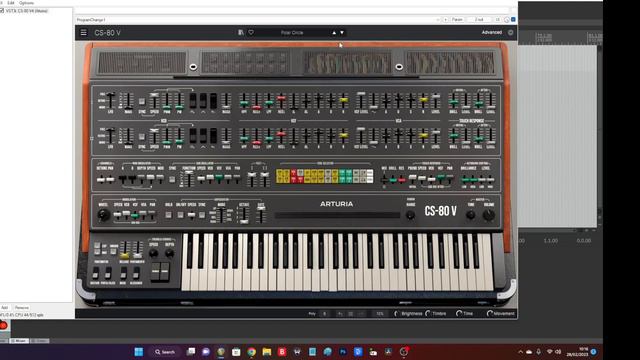Open Polar Circle preset name dropdown
Image resolution: width=640 pixels, height=360 pixels.
click(x=292, y=33)
